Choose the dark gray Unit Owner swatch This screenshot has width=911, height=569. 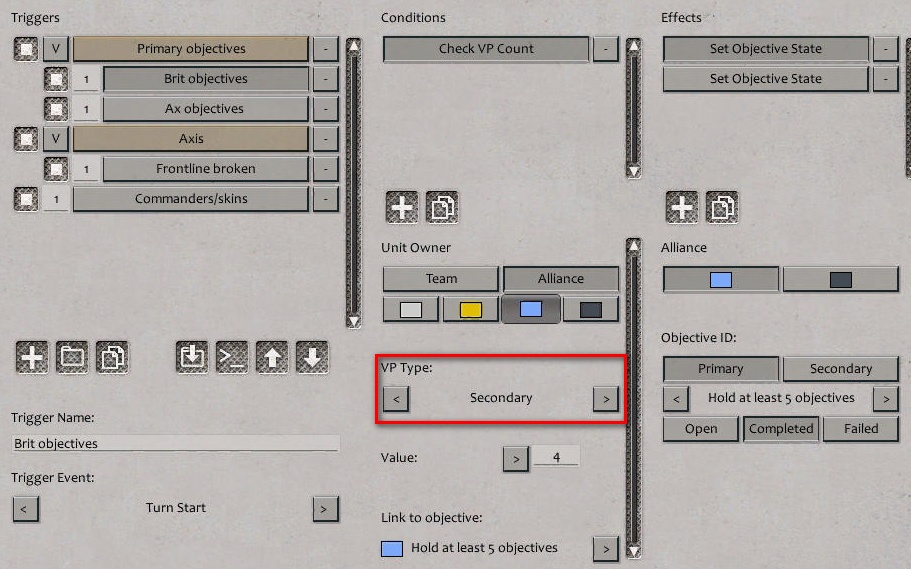(x=591, y=310)
